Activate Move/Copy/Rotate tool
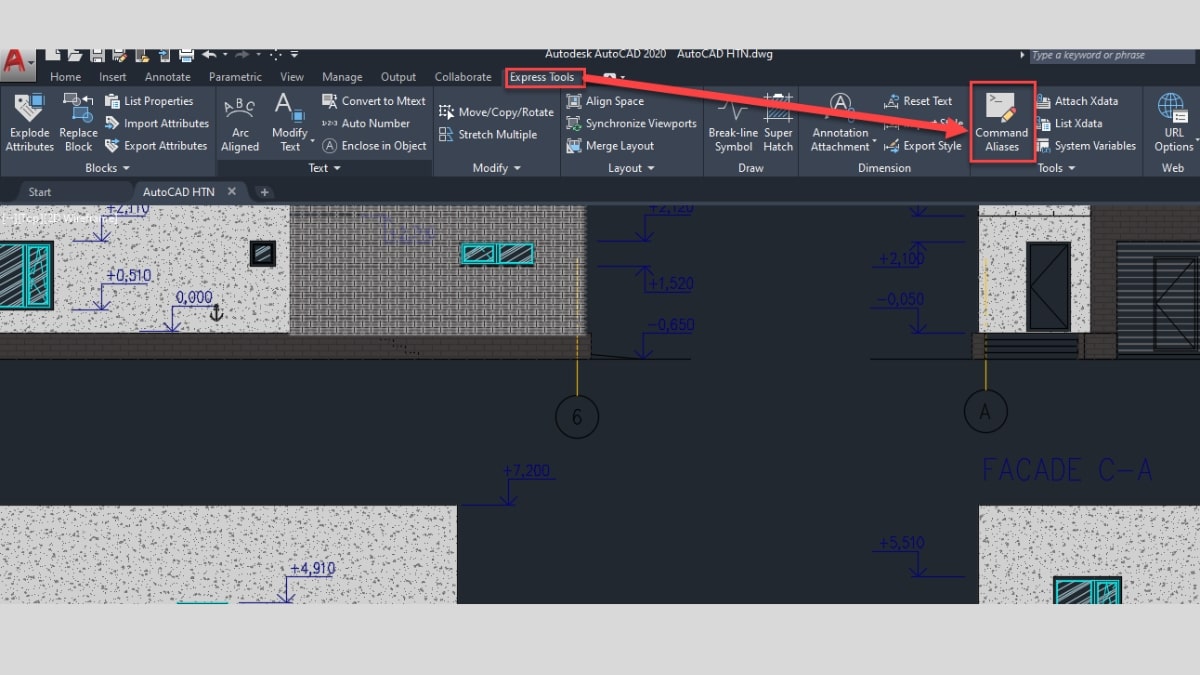Viewport: 1200px width, 675px height. pos(496,112)
